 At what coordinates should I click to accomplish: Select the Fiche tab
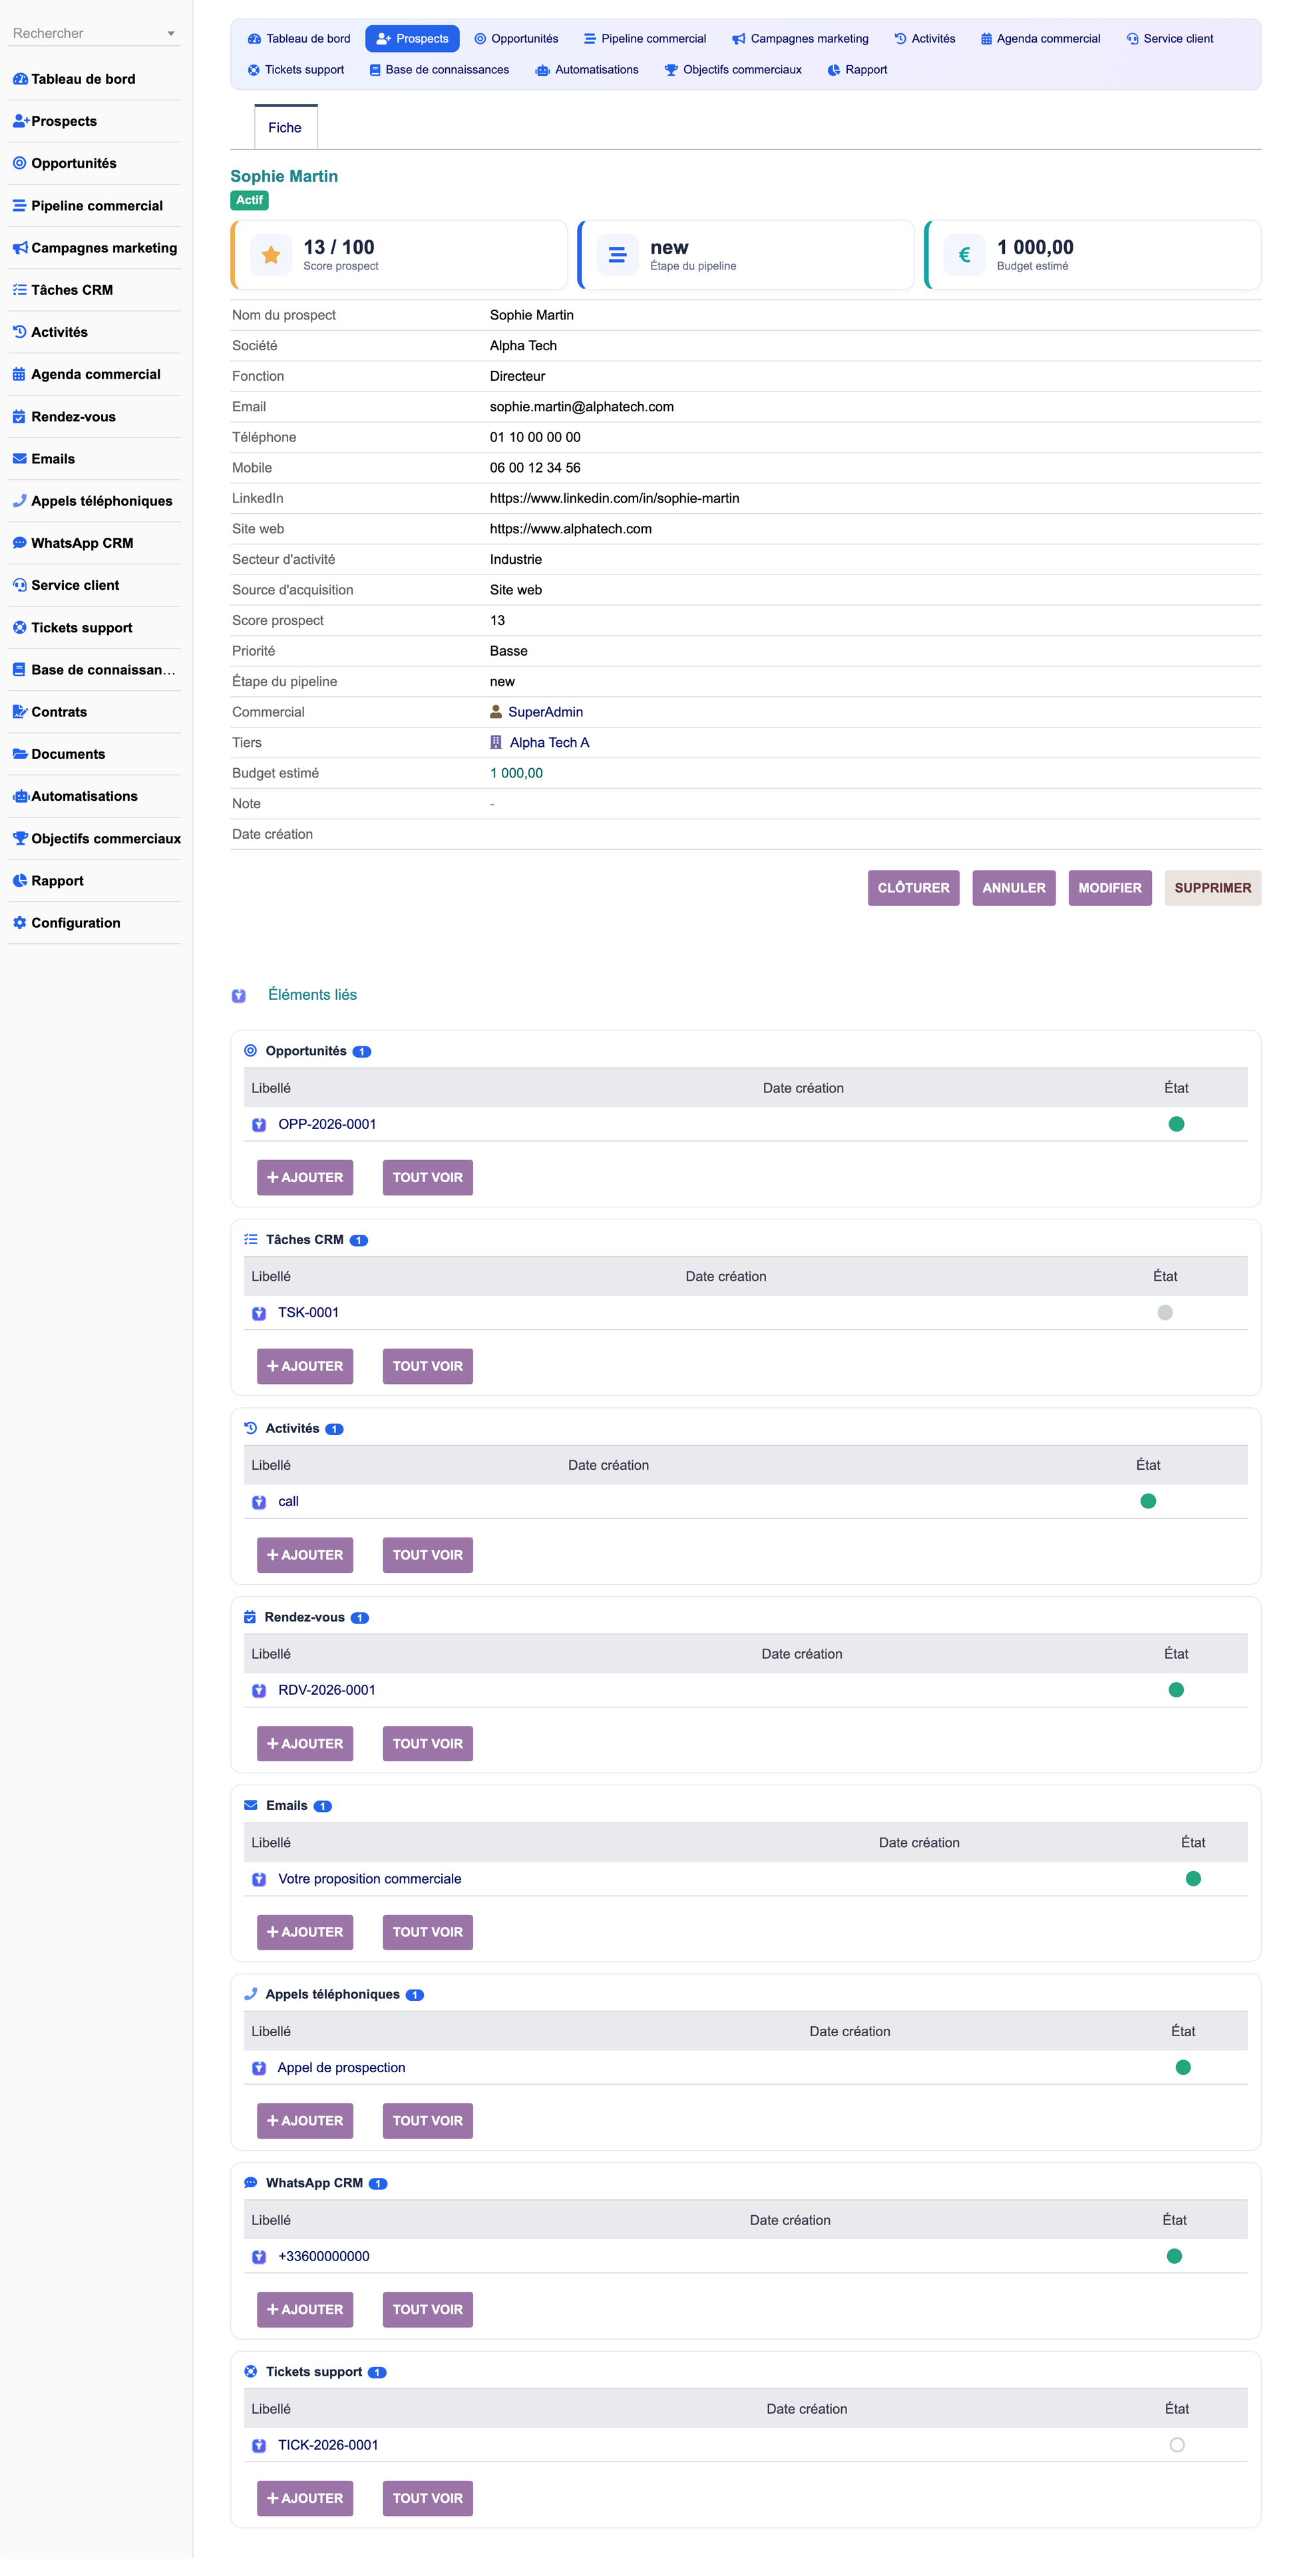(285, 128)
